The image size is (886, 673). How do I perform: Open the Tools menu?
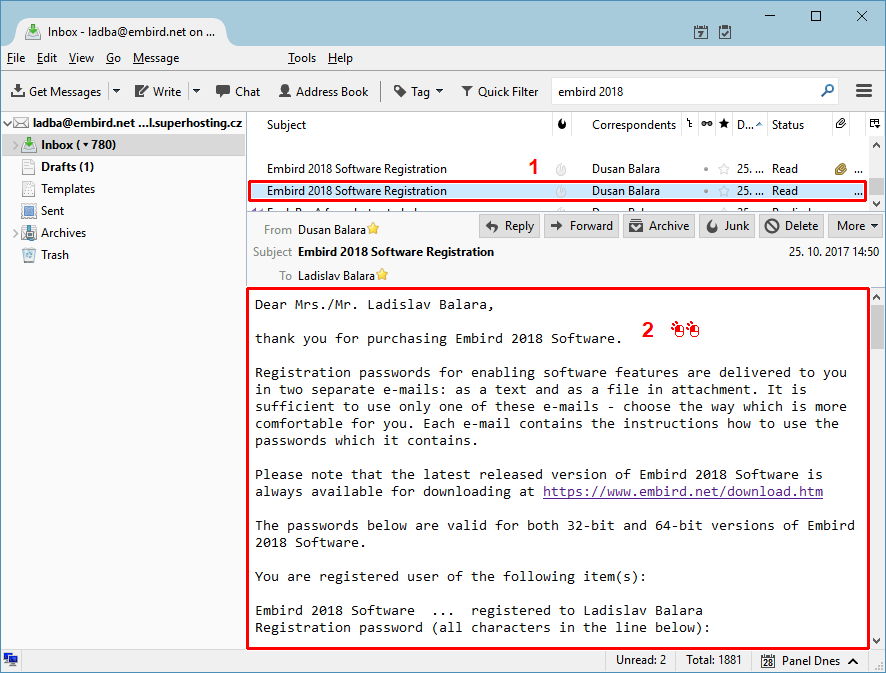302,58
